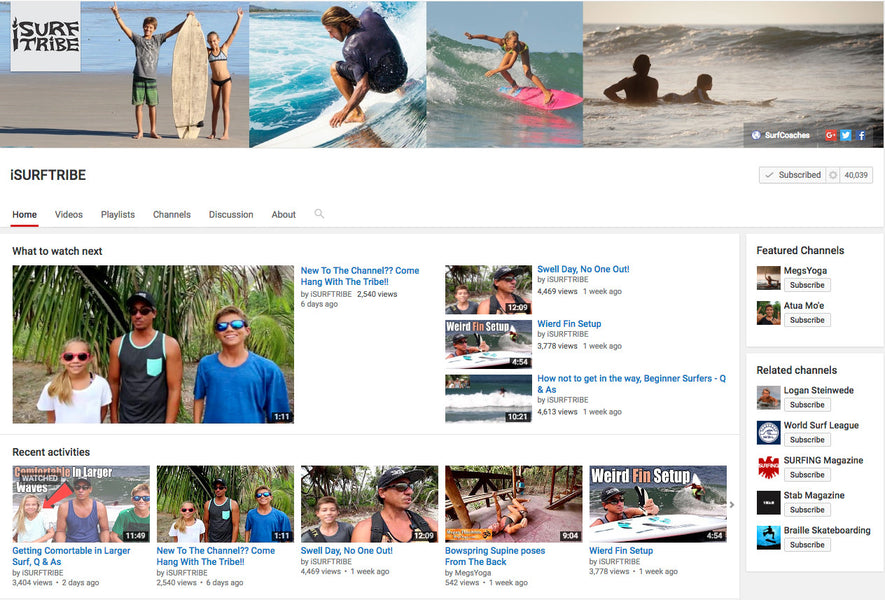Select the Home tab
Image resolution: width=885 pixels, height=600 pixels.
[x=25, y=214]
